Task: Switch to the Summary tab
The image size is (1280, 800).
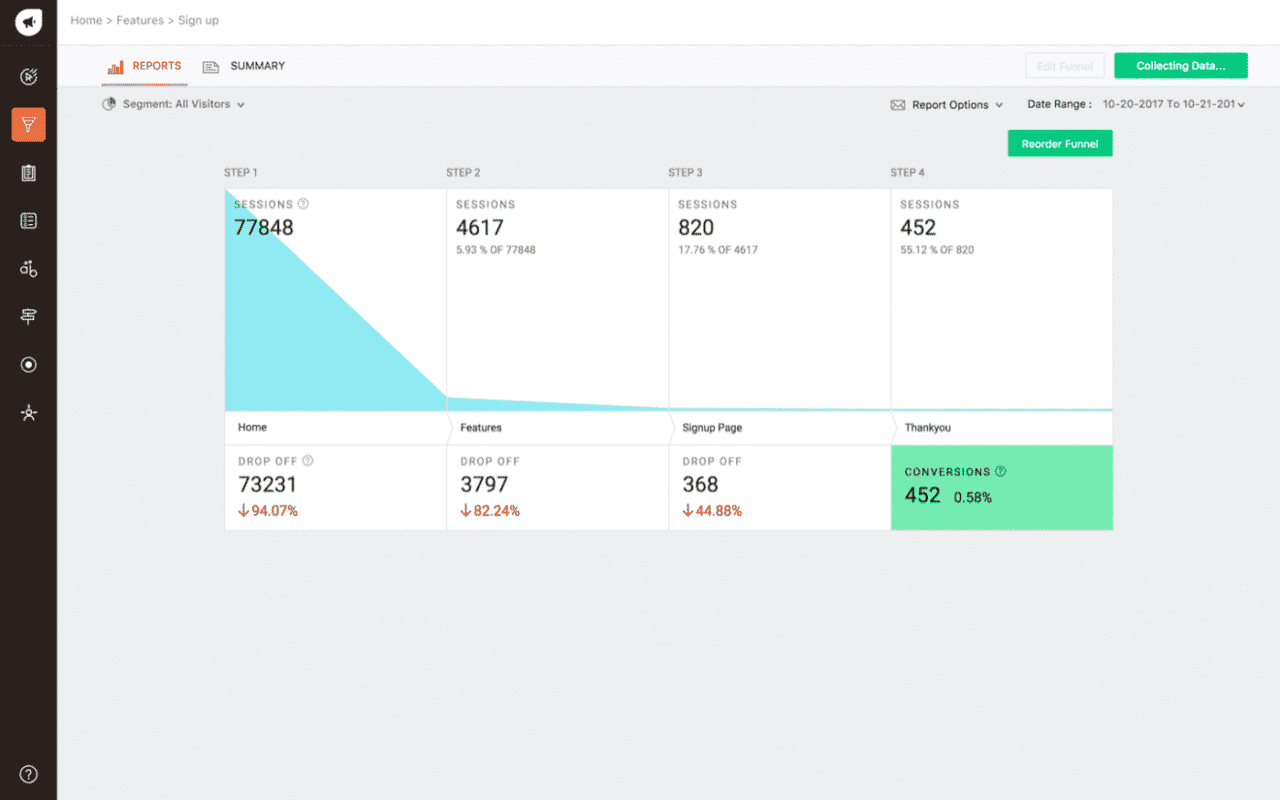Action: (x=245, y=66)
